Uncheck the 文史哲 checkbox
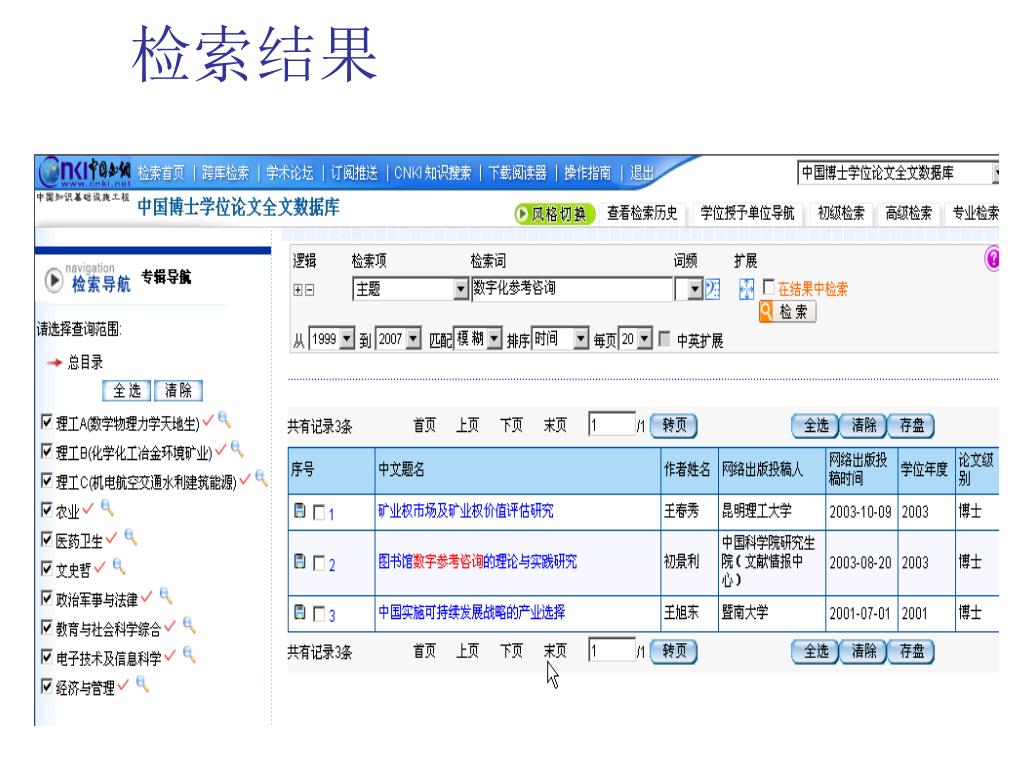 [x=46, y=568]
